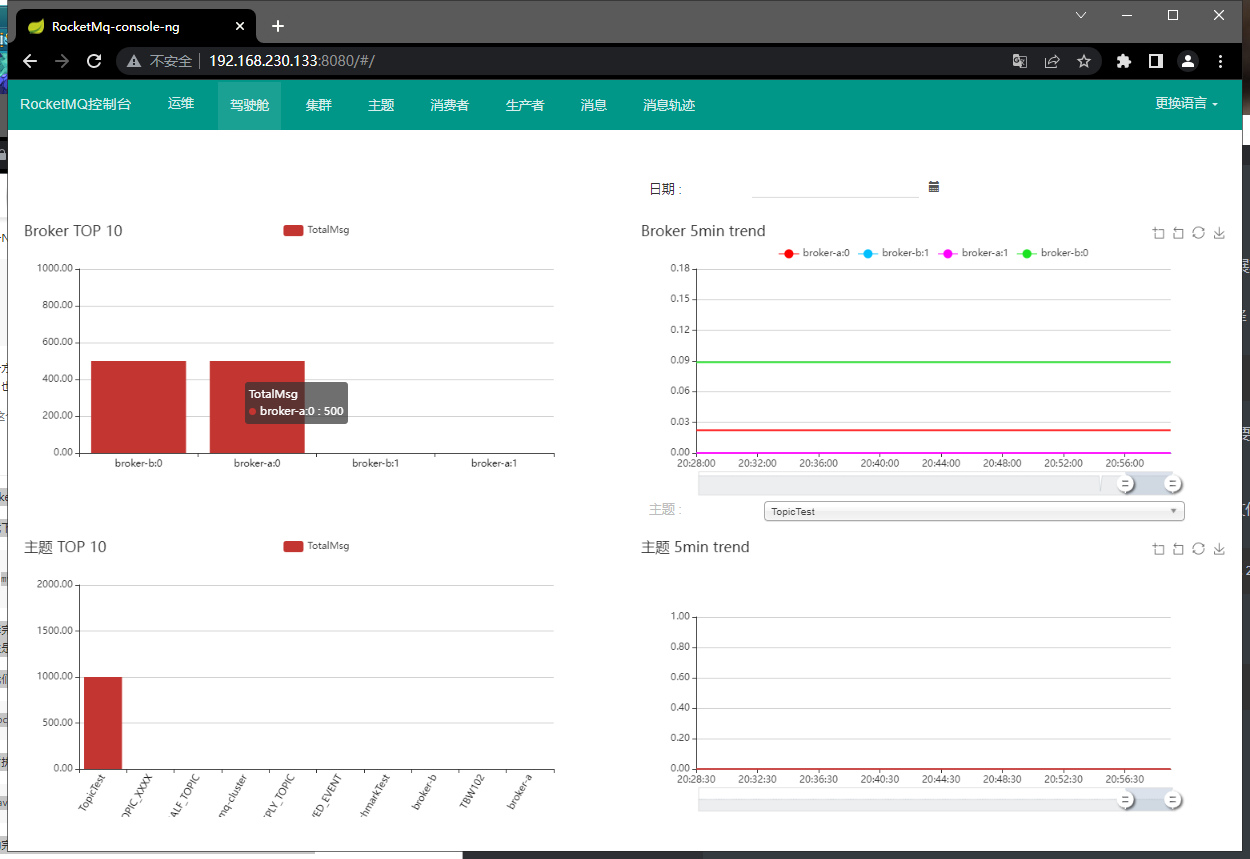Open the browser extensions puzzle icon
This screenshot has height=859, width=1250.
click(1124, 61)
